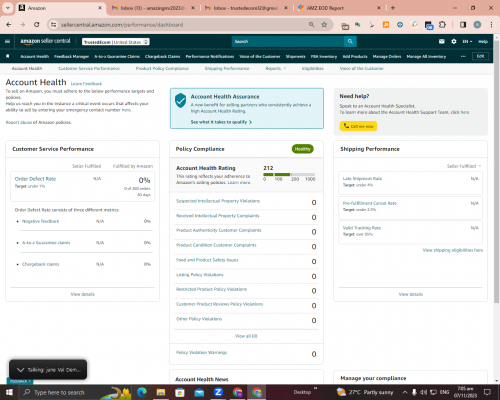Open the Windows notification center icon
The height and width of the screenshot is (400, 500).
(487, 392)
